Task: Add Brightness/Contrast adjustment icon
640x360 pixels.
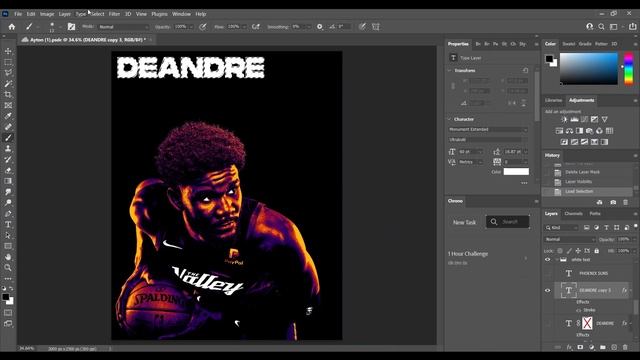Action: (x=564, y=120)
